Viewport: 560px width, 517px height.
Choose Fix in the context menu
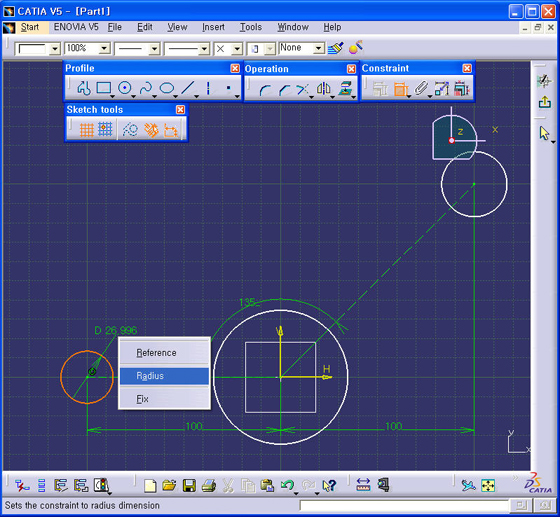click(x=164, y=399)
